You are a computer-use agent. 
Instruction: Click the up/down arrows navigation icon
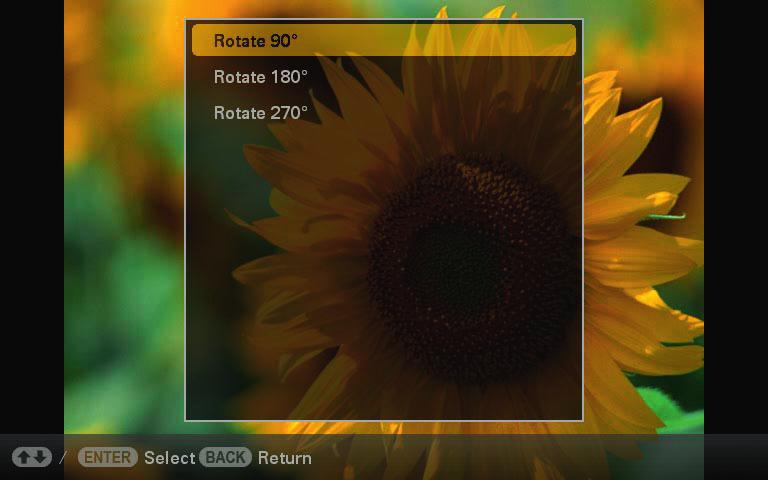coord(32,457)
